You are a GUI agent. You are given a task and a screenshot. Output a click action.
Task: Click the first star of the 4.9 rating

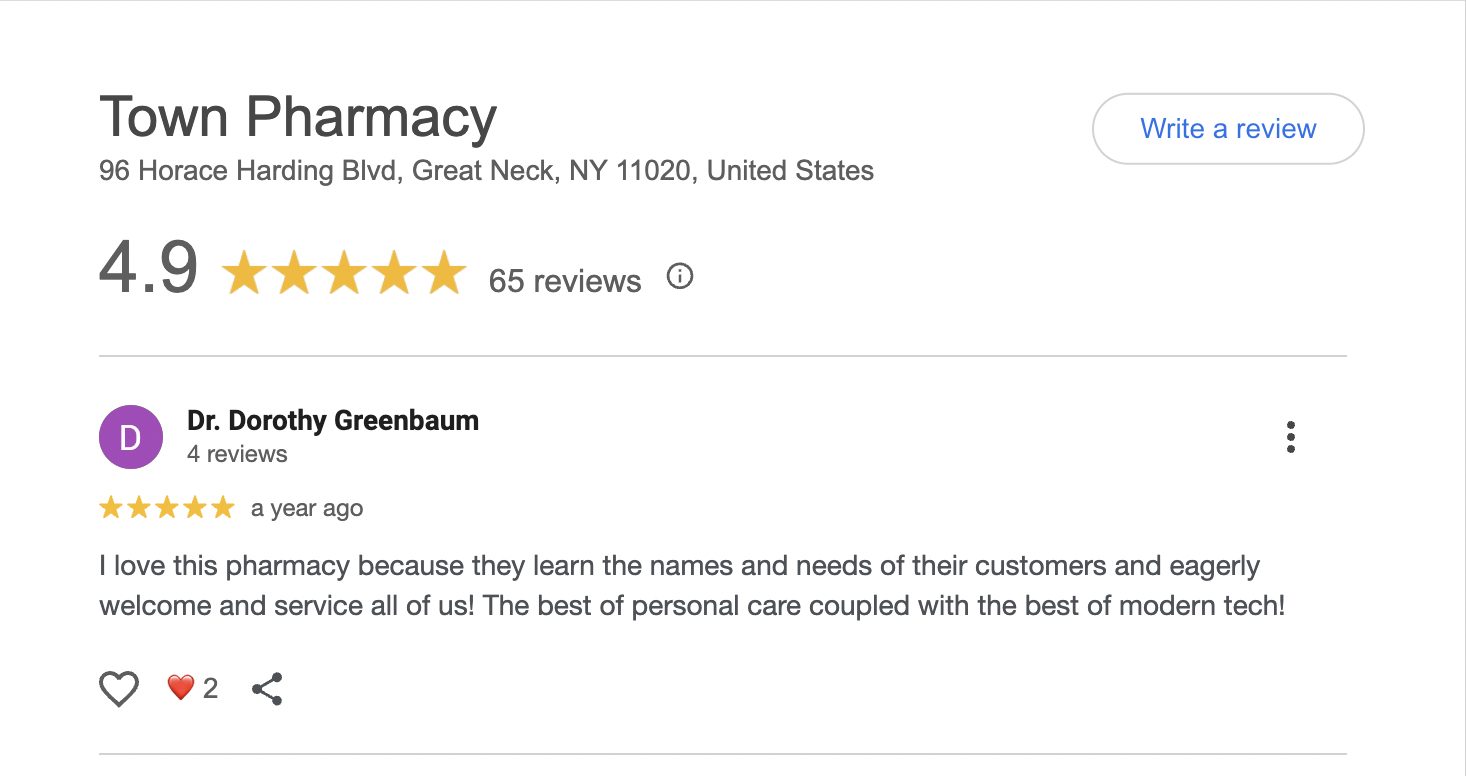(244, 274)
